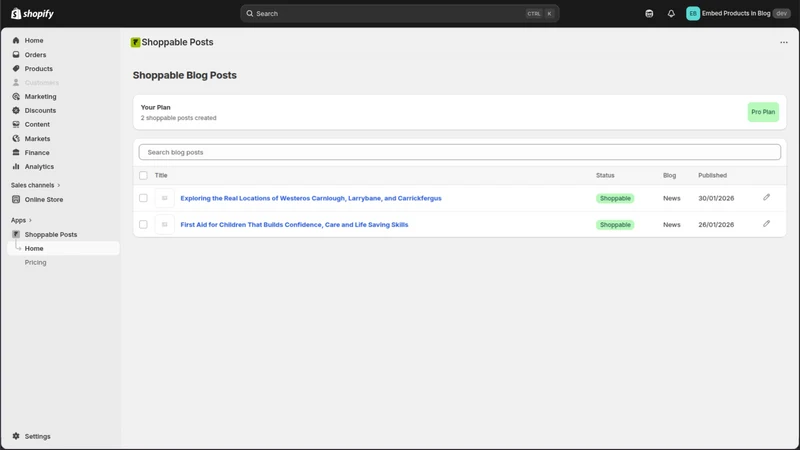Go to Home in main sidebar

34,40
